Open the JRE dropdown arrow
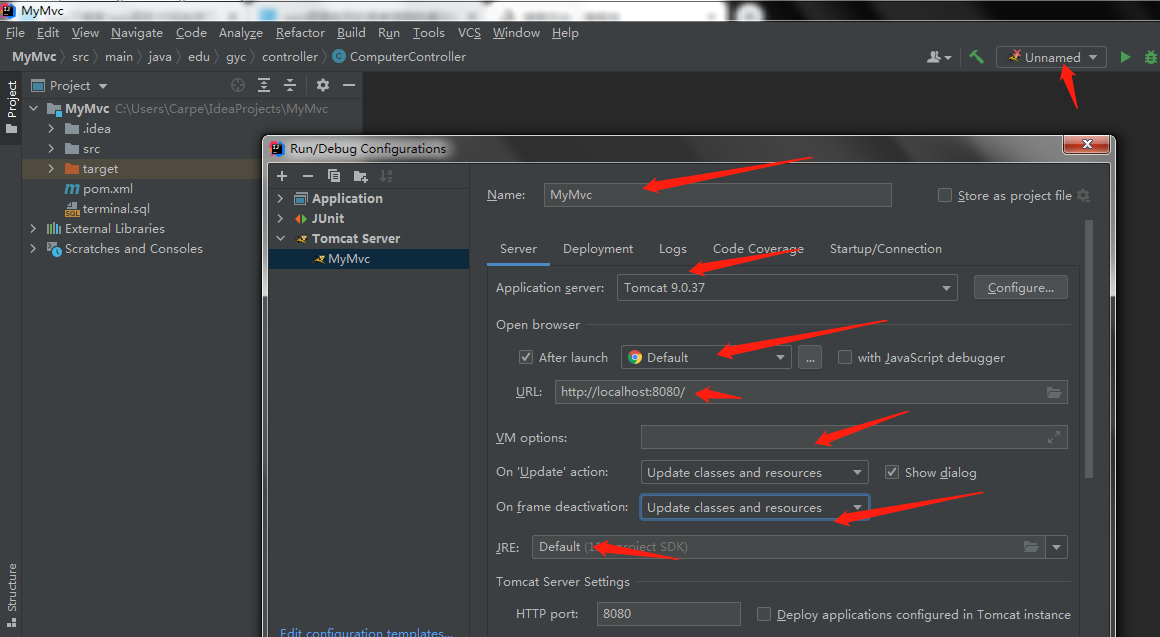Viewport: 1160px width, 637px height. [1056, 547]
